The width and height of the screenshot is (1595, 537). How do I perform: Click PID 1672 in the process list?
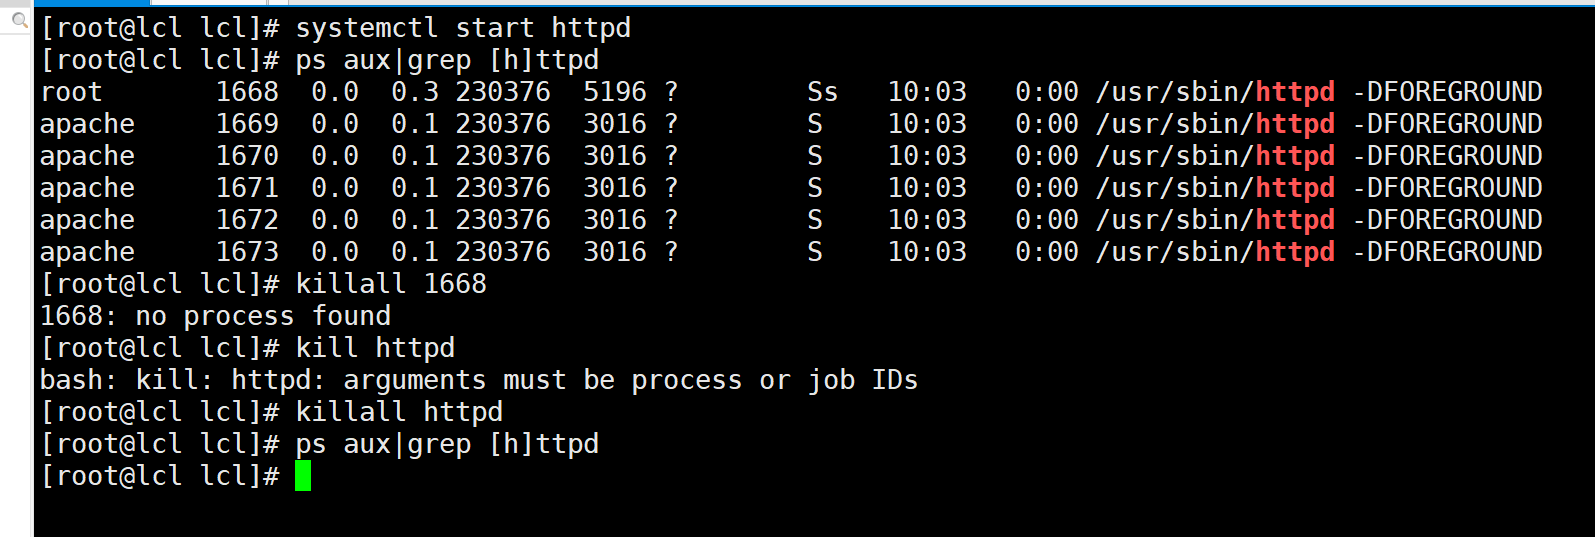point(247,220)
